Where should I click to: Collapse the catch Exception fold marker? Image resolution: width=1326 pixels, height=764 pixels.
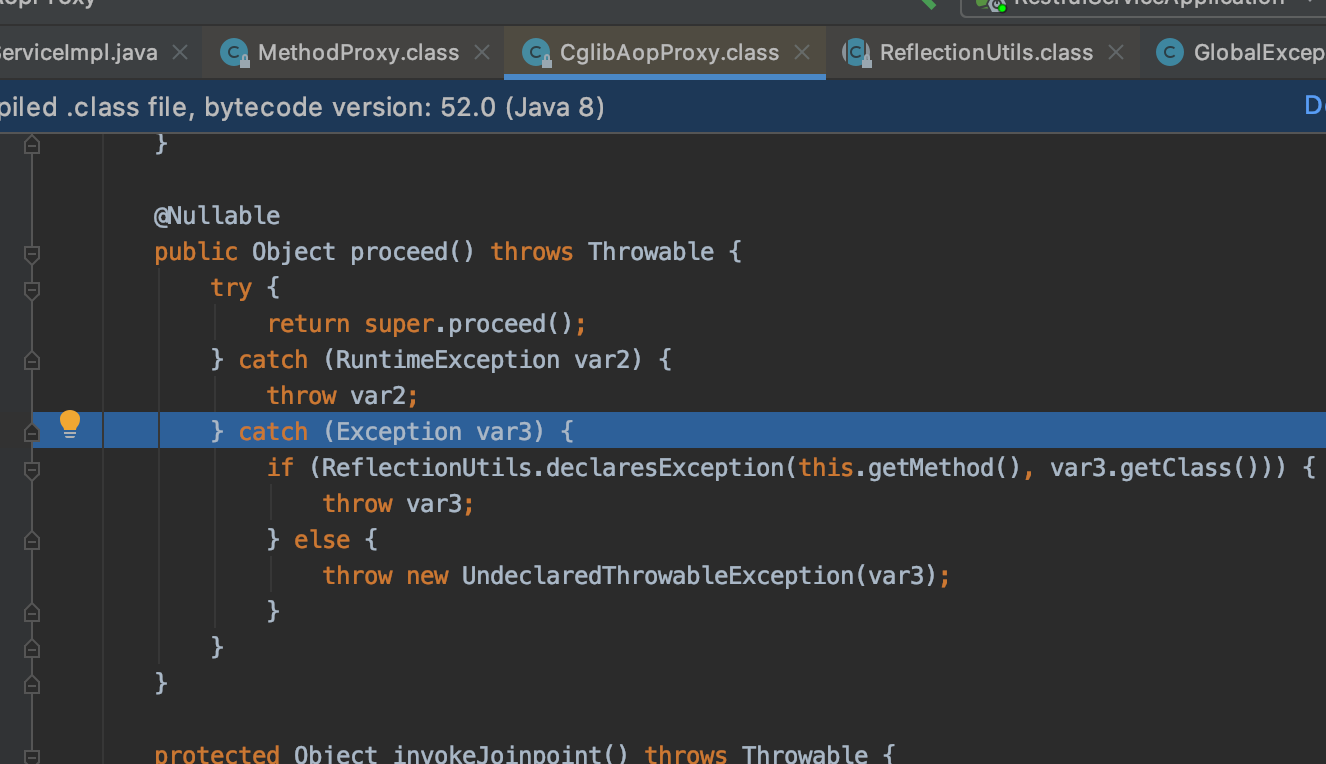pos(32,432)
